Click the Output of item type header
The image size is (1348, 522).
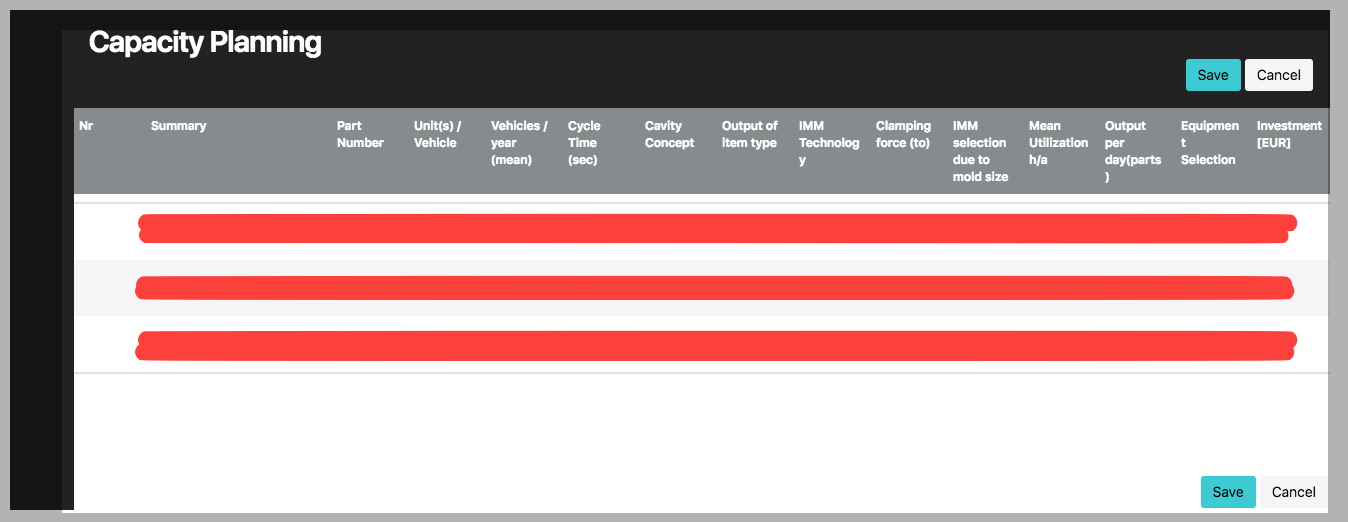(x=749, y=134)
